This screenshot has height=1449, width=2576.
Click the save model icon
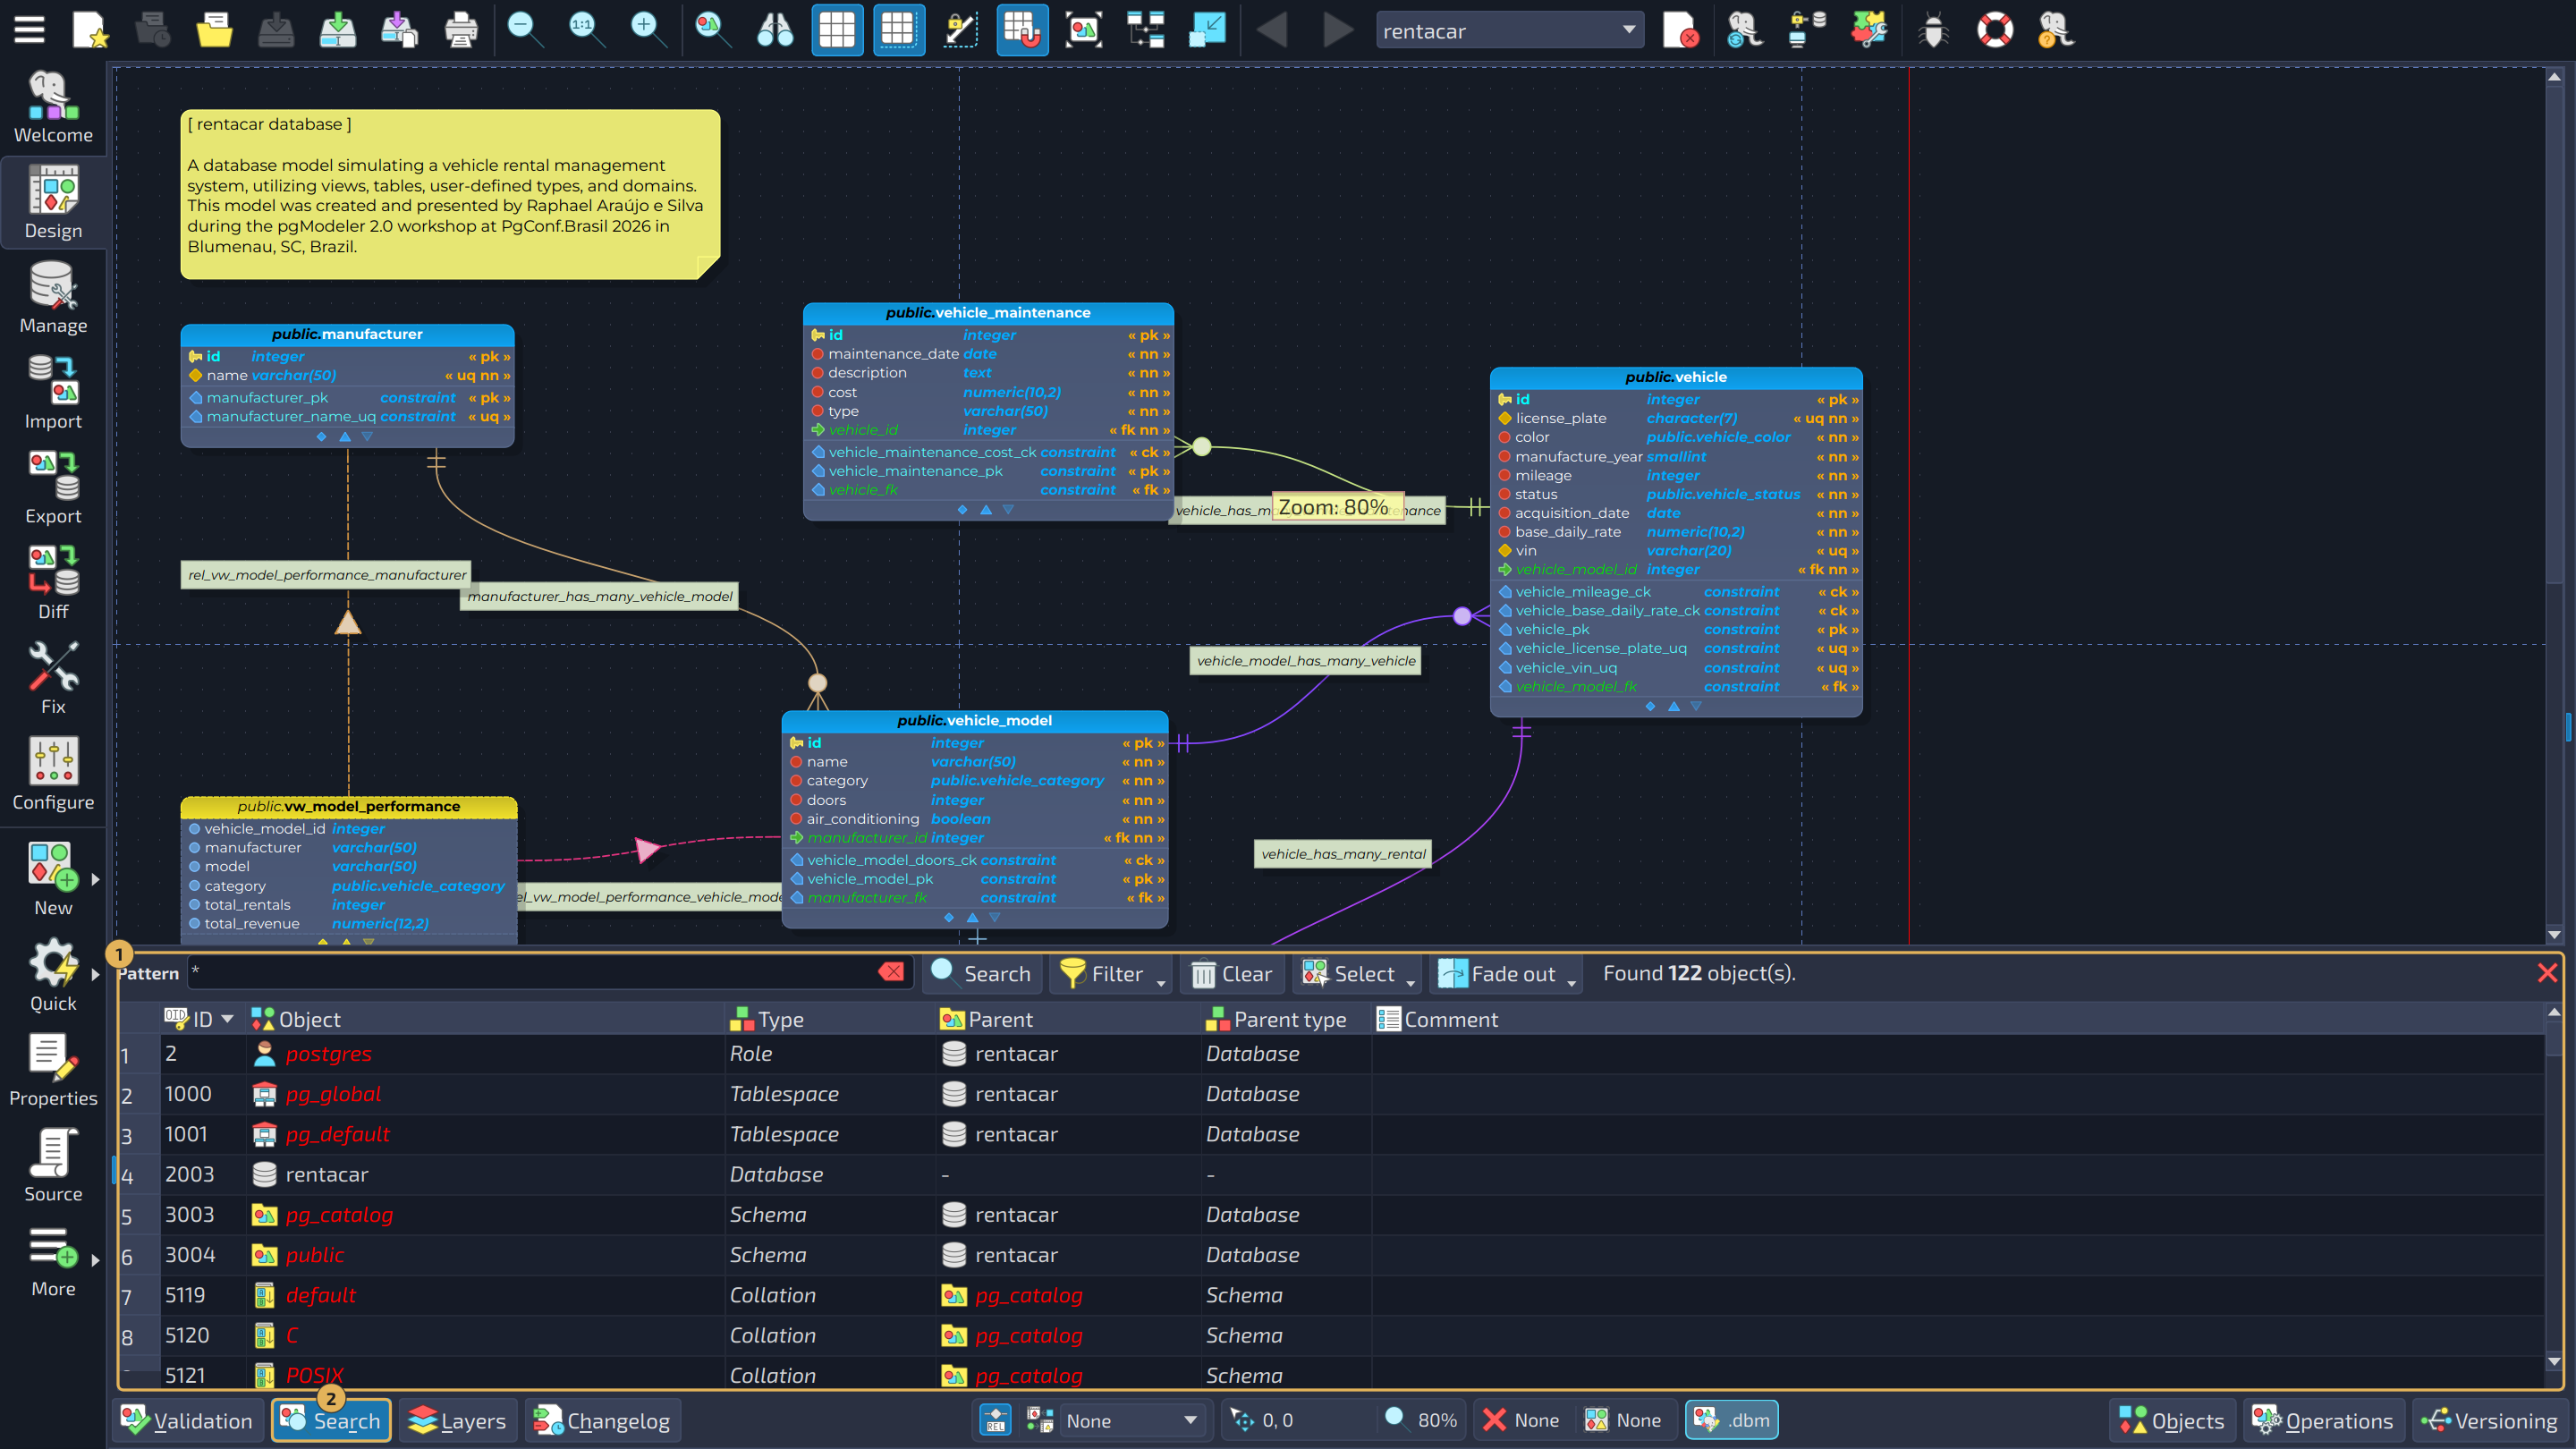click(x=276, y=30)
